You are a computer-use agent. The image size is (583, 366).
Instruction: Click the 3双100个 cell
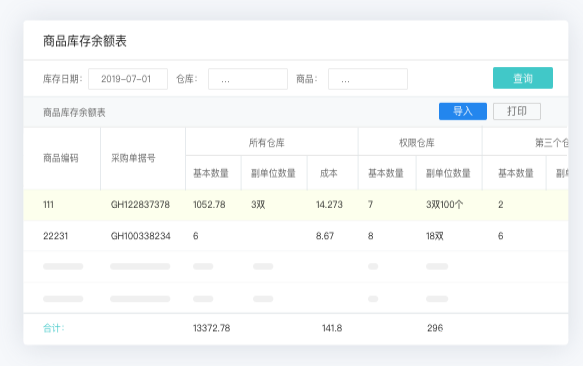pyautogui.click(x=445, y=205)
